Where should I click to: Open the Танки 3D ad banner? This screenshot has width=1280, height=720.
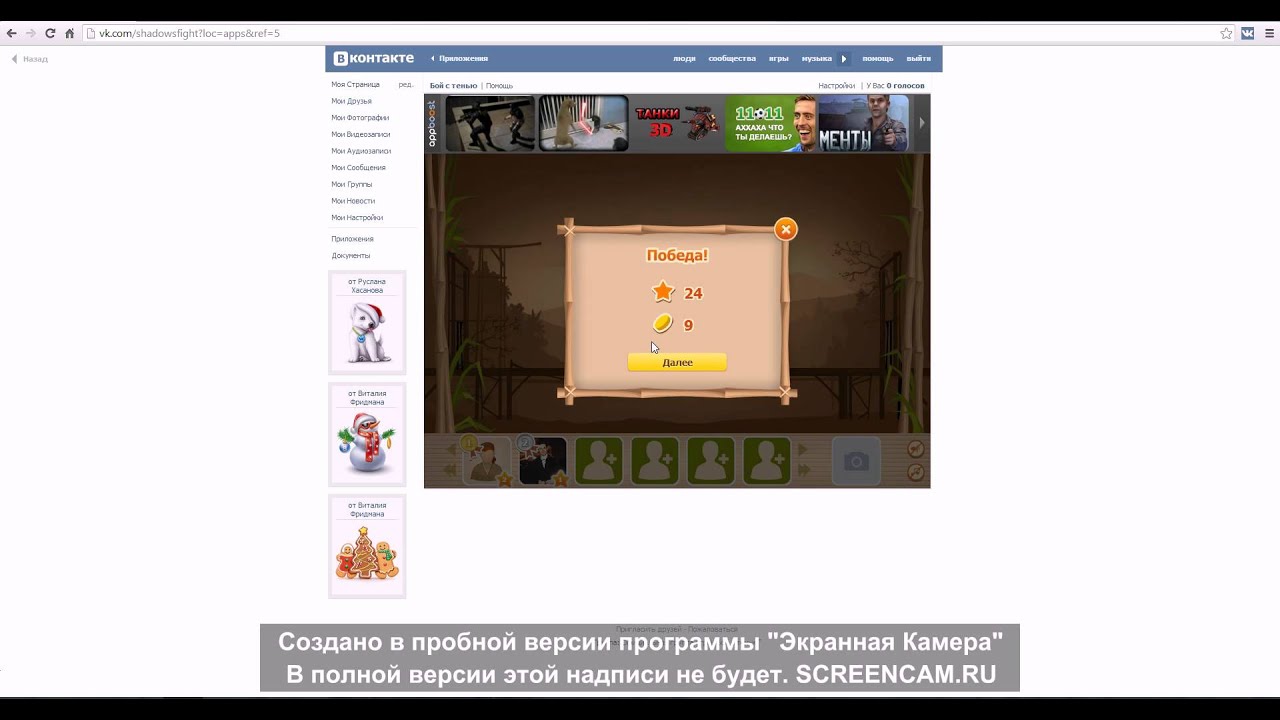pos(677,123)
